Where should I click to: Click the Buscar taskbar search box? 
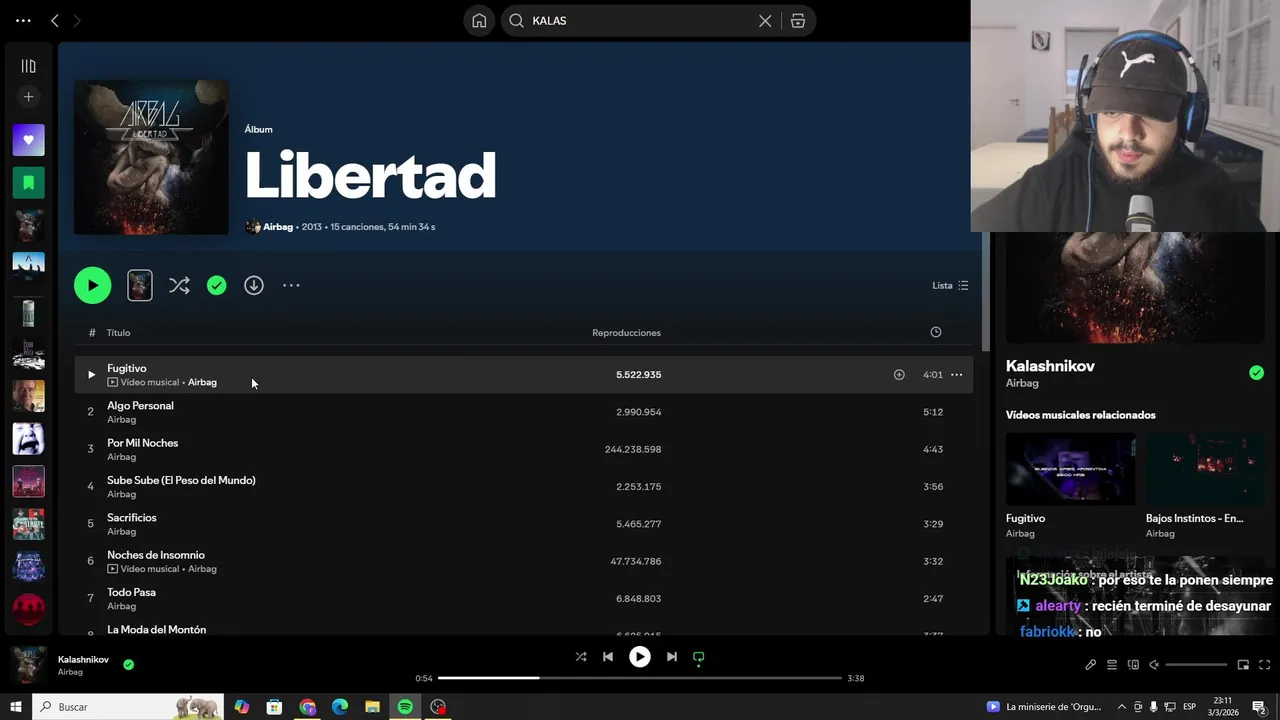point(129,707)
